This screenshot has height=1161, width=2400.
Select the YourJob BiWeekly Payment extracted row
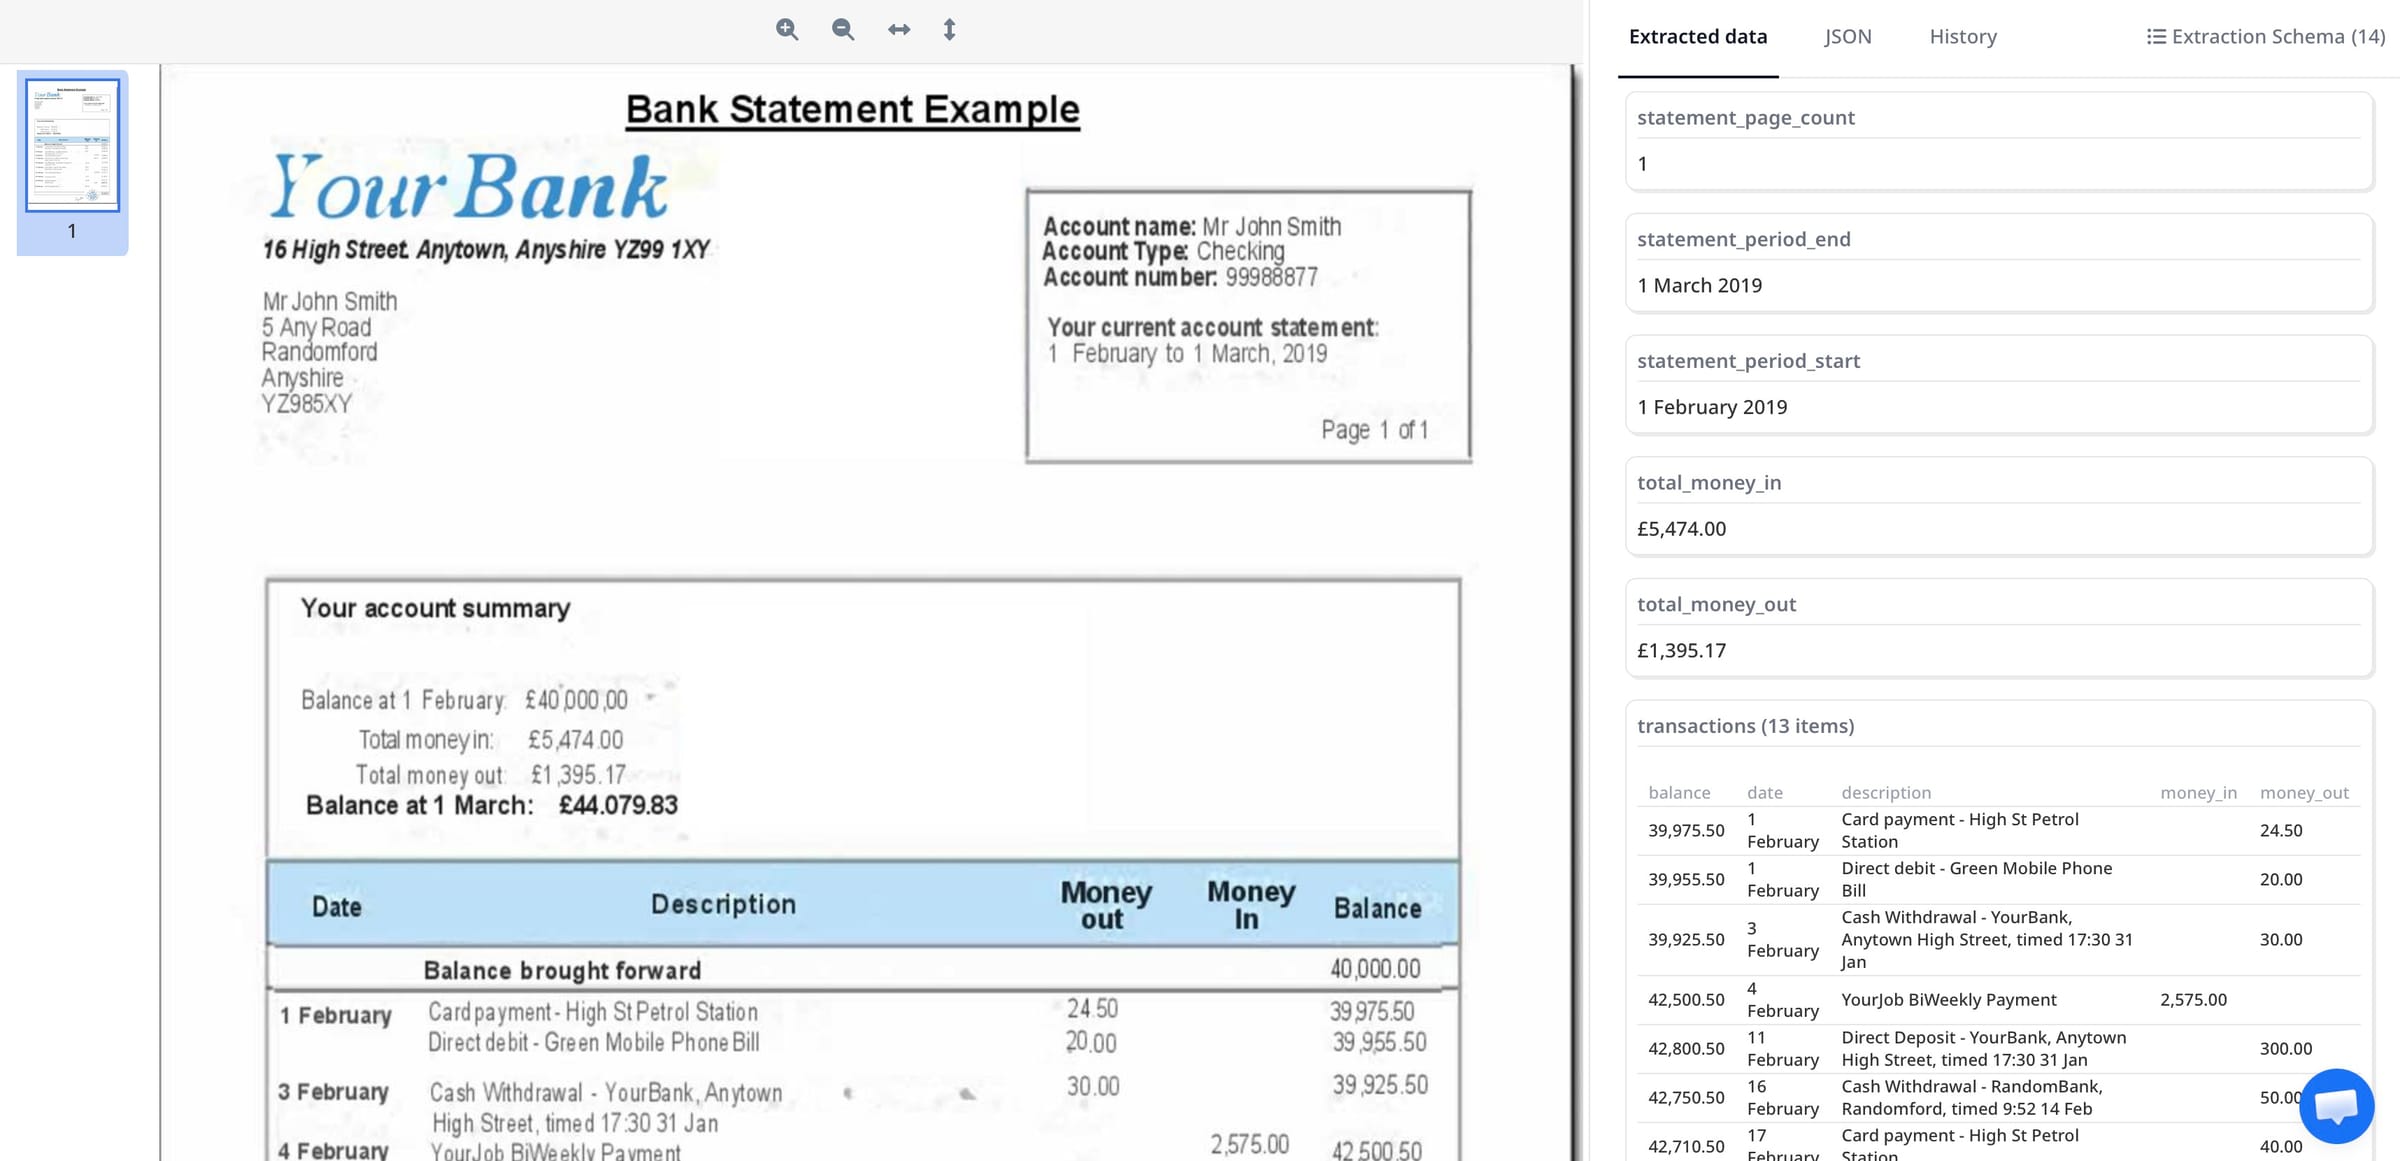1999,1000
